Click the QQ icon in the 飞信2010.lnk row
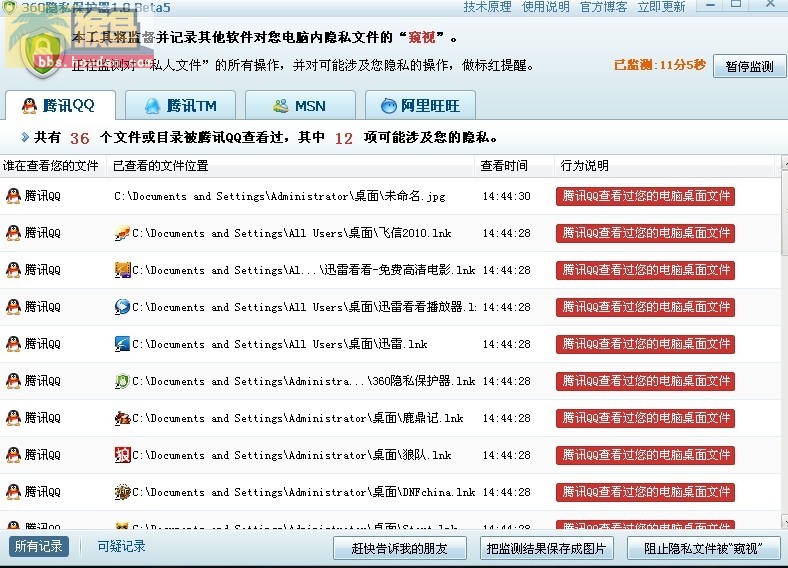The image size is (788, 568). point(13,233)
